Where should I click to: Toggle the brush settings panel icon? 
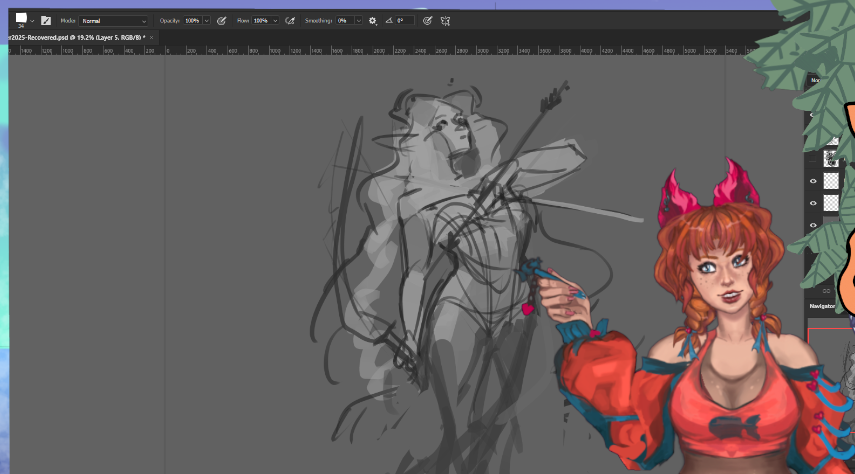point(46,21)
